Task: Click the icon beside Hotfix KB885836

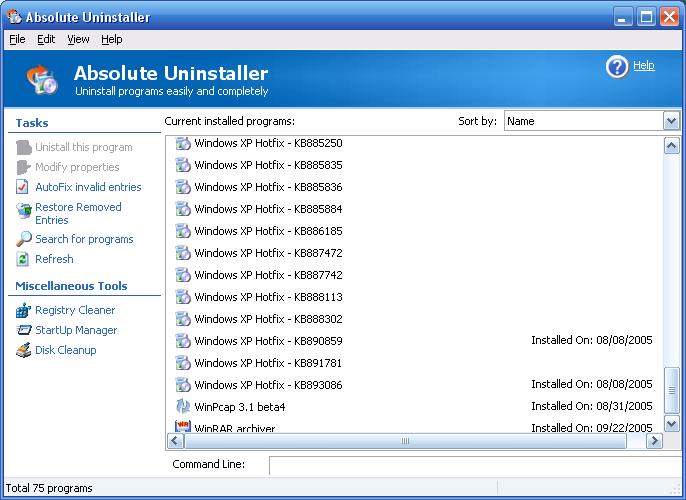Action: point(183,187)
